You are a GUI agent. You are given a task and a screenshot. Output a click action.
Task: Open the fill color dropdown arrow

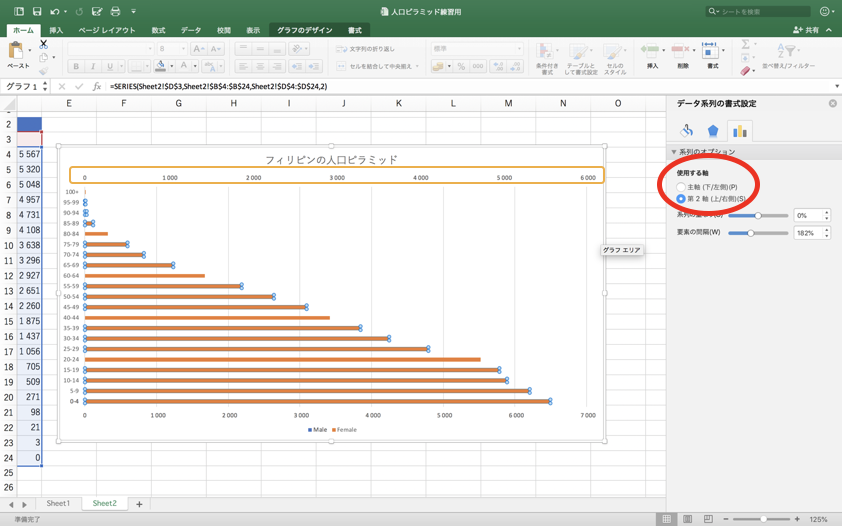tap(172, 66)
